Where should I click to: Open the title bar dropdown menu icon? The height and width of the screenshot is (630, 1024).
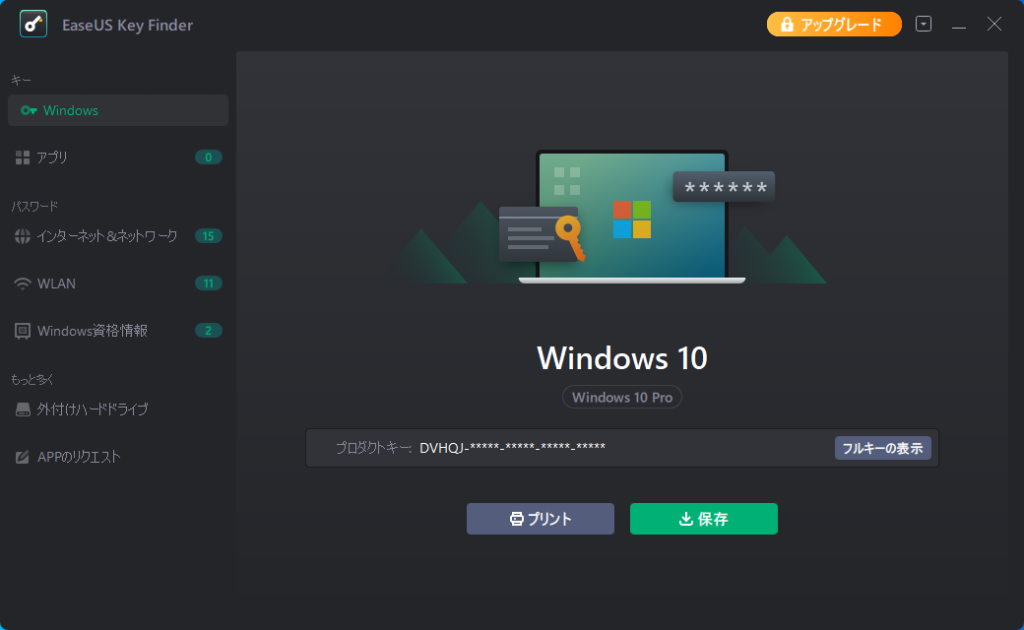923,24
